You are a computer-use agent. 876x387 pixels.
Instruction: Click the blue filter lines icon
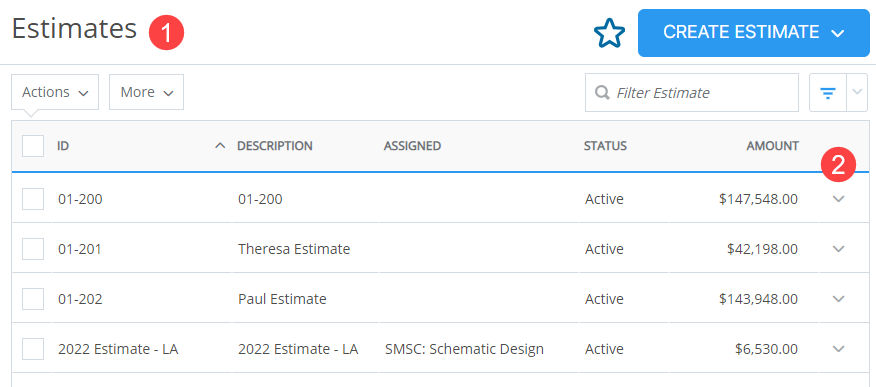[x=827, y=93]
